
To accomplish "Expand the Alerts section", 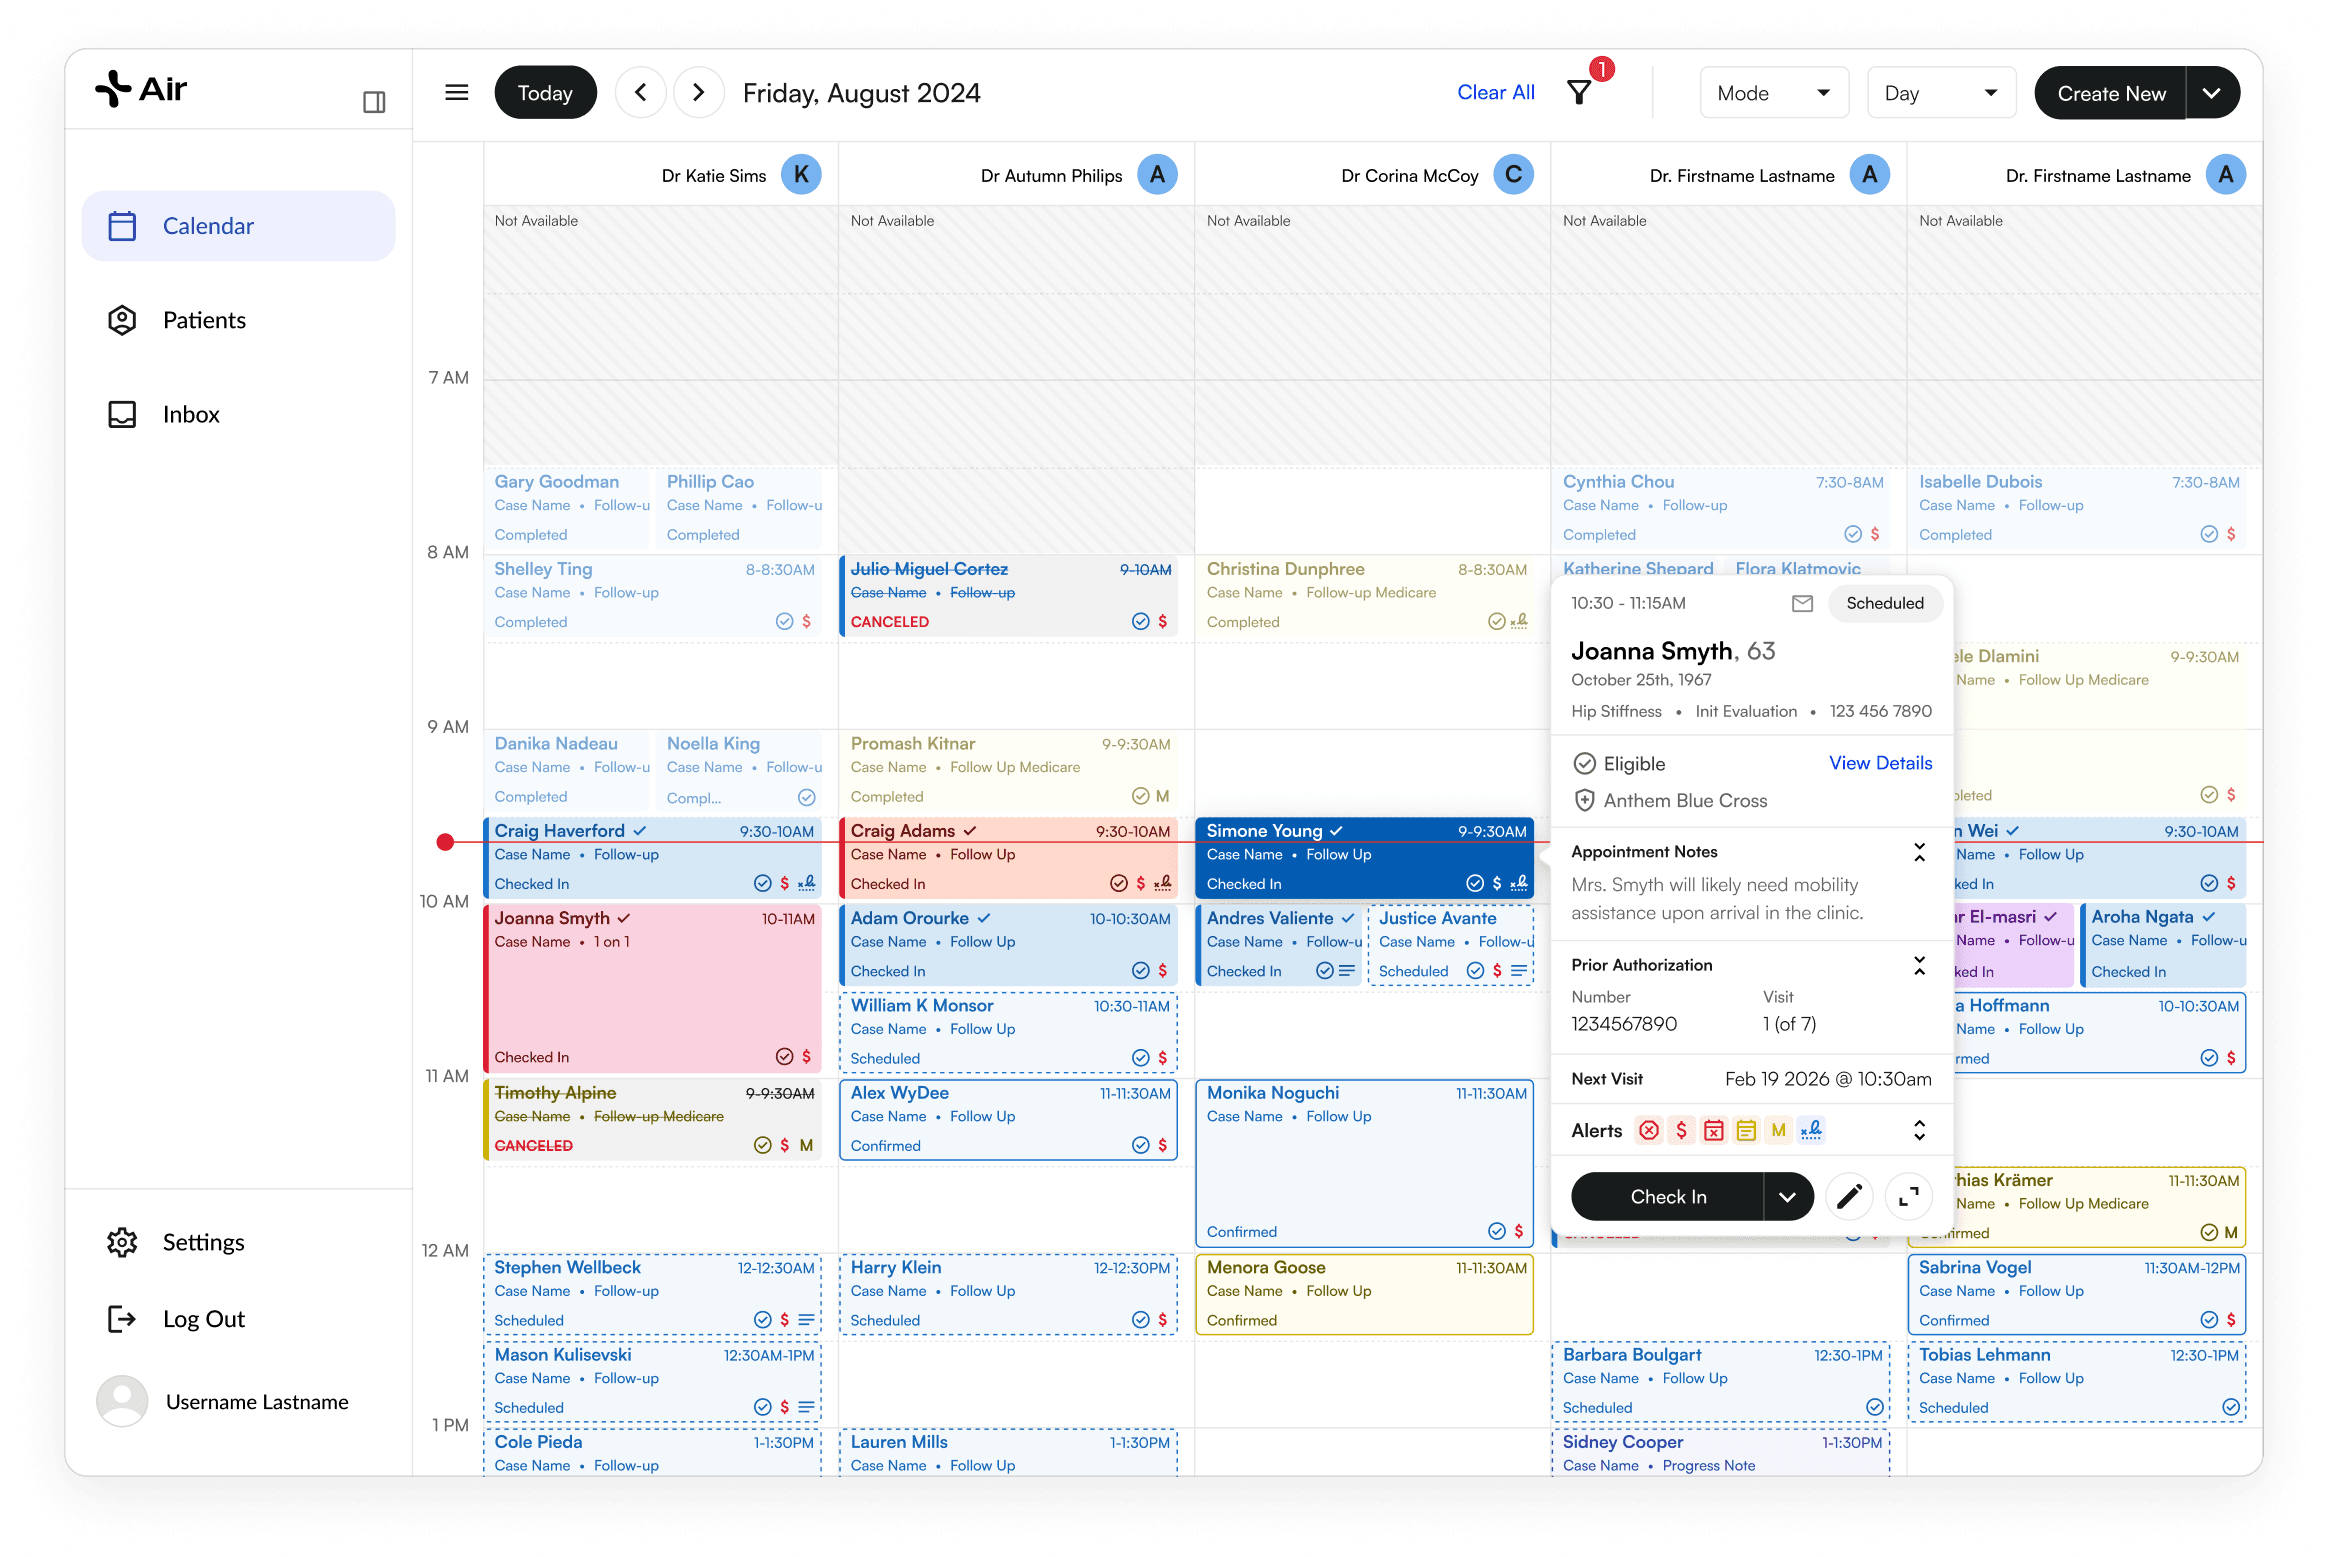I will pos(1919,1130).
